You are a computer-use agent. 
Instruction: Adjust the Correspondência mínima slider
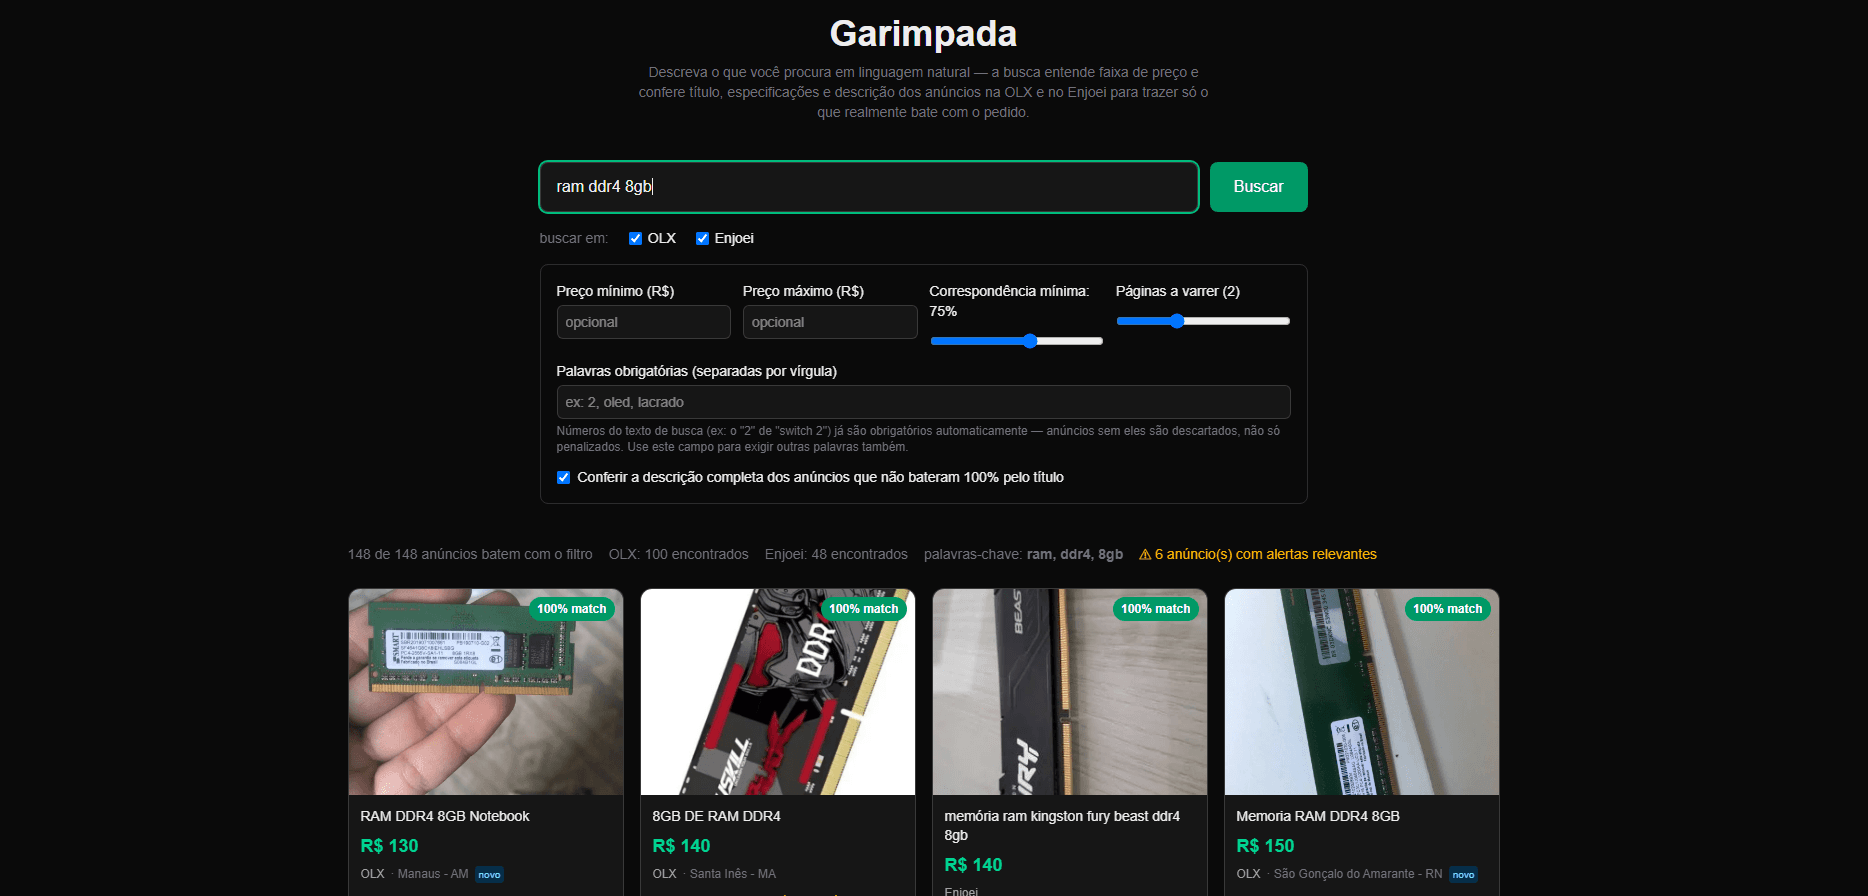click(x=1016, y=341)
